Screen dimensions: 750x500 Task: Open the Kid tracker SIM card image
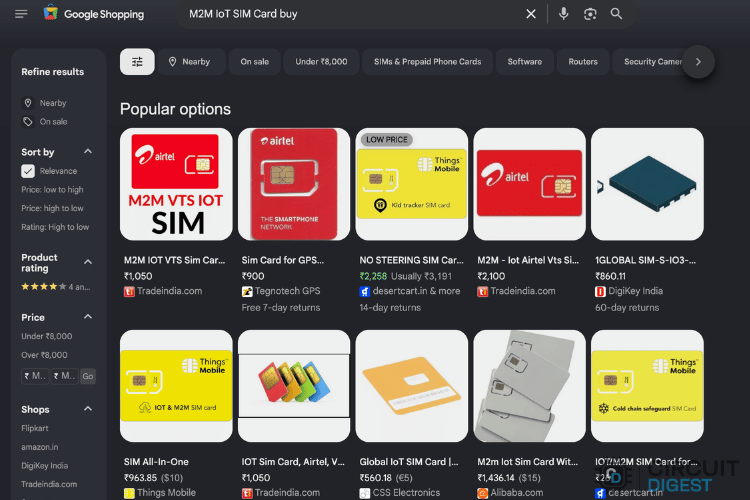coord(412,184)
